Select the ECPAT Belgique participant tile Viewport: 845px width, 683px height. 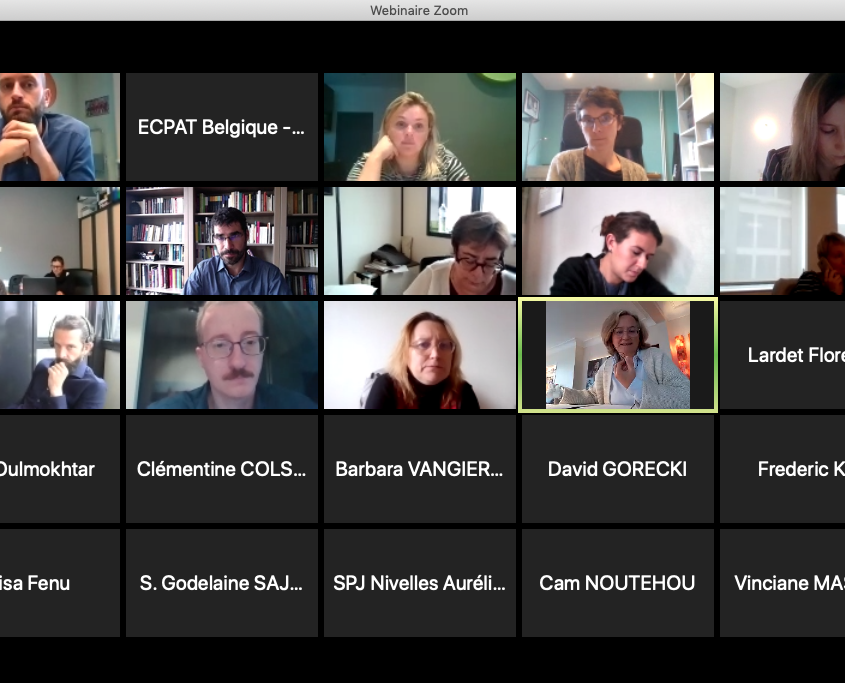point(221,127)
